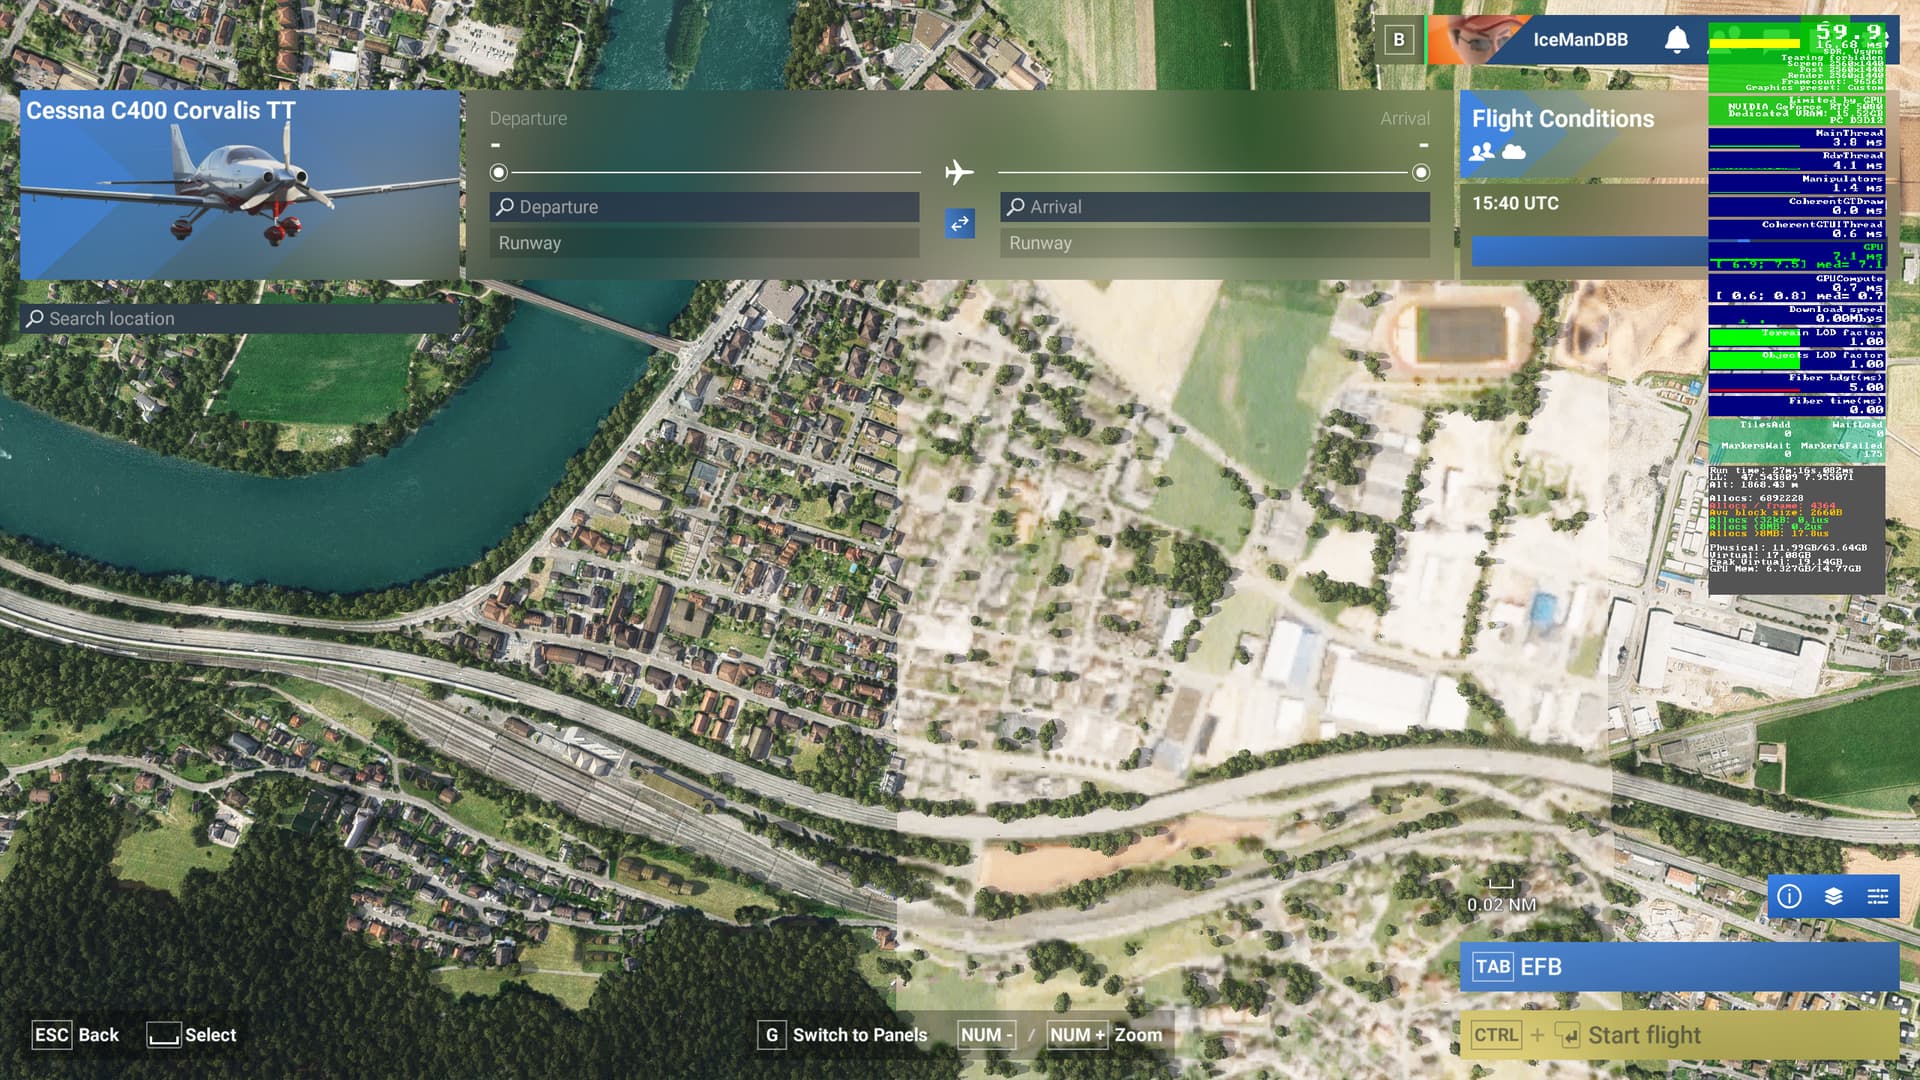Select the arrival endpoint radio marker

[x=1420, y=173]
